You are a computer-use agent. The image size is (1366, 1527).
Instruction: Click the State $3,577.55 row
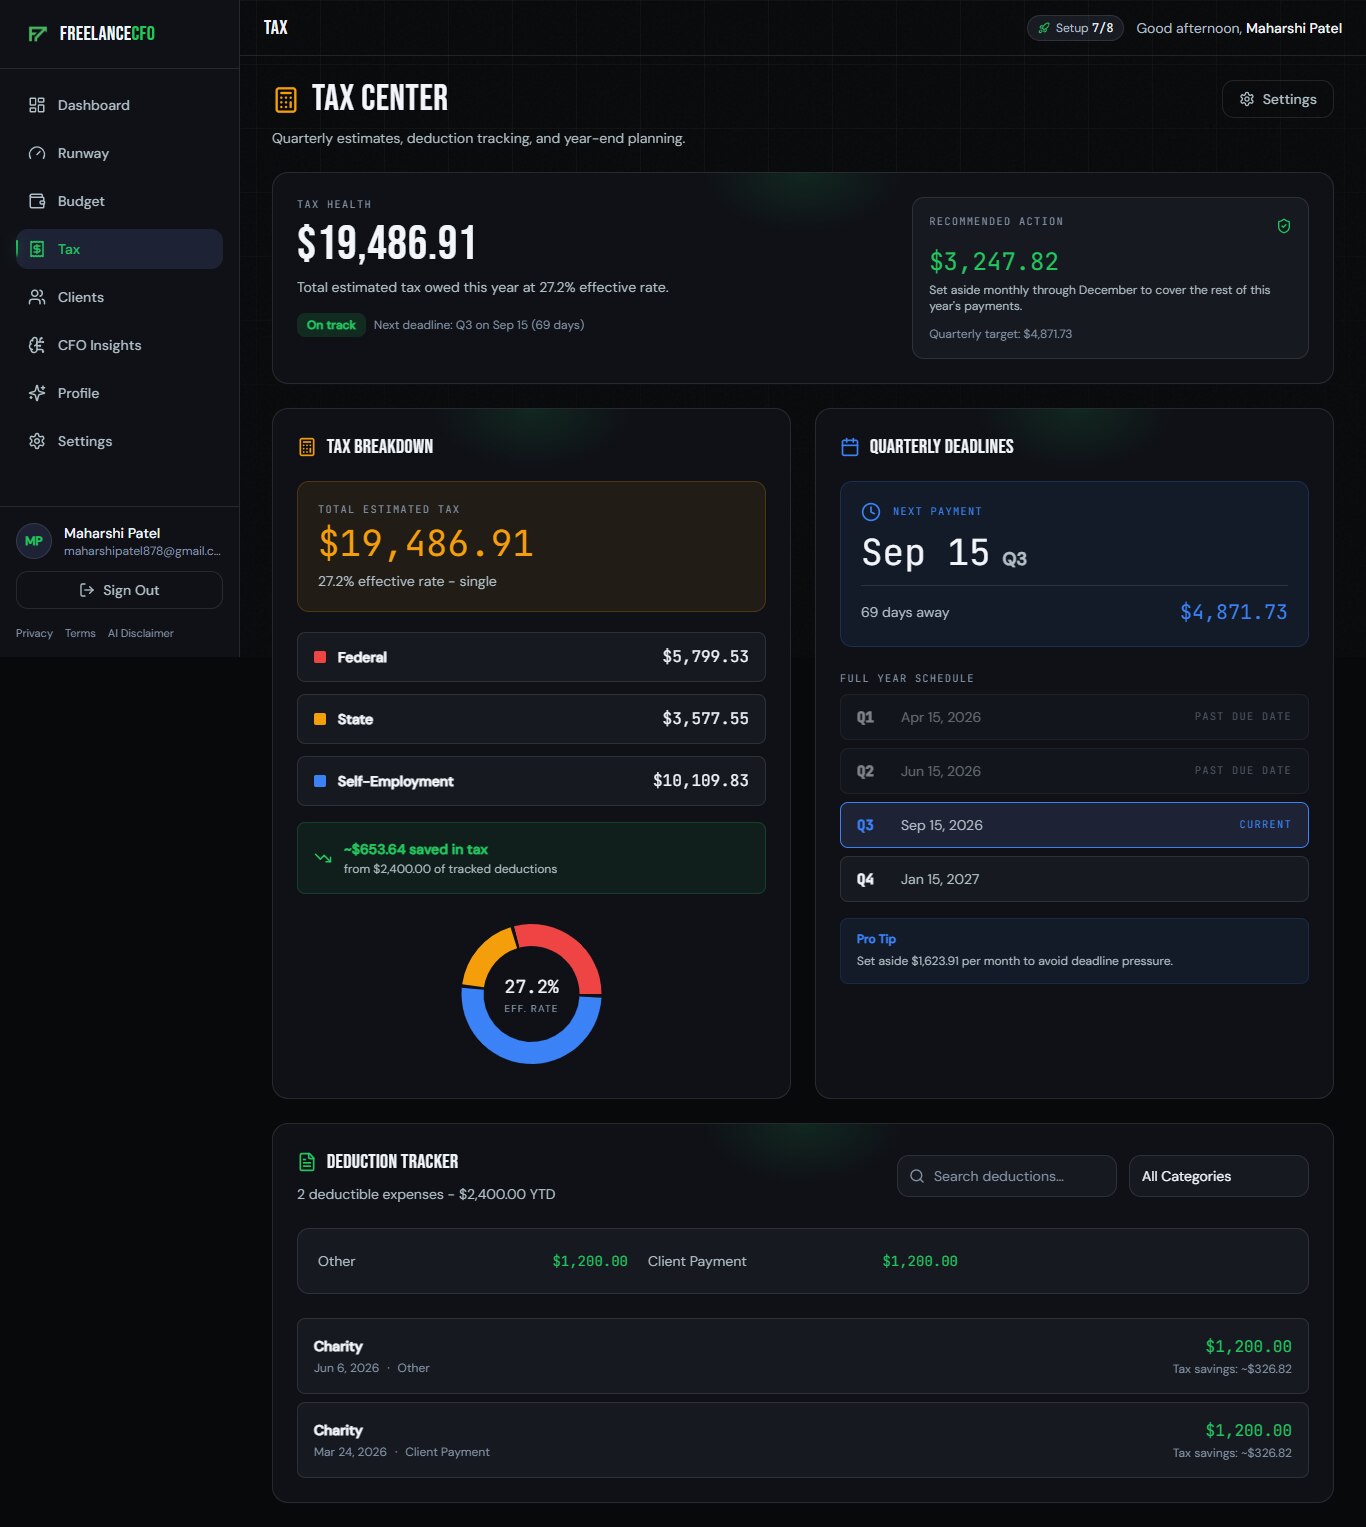pos(531,719)
